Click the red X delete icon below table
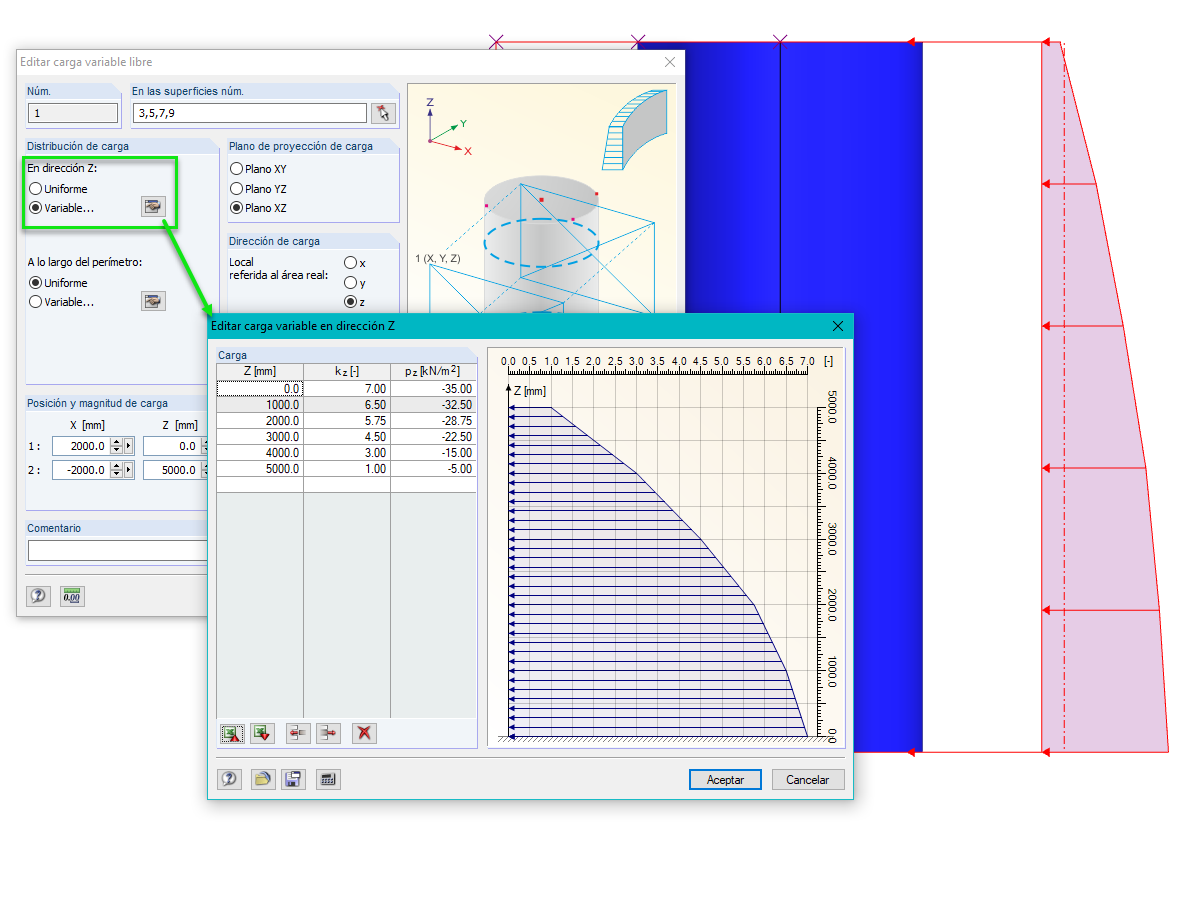The width and height of the screenshot is (1200, 900). (364, 733)
